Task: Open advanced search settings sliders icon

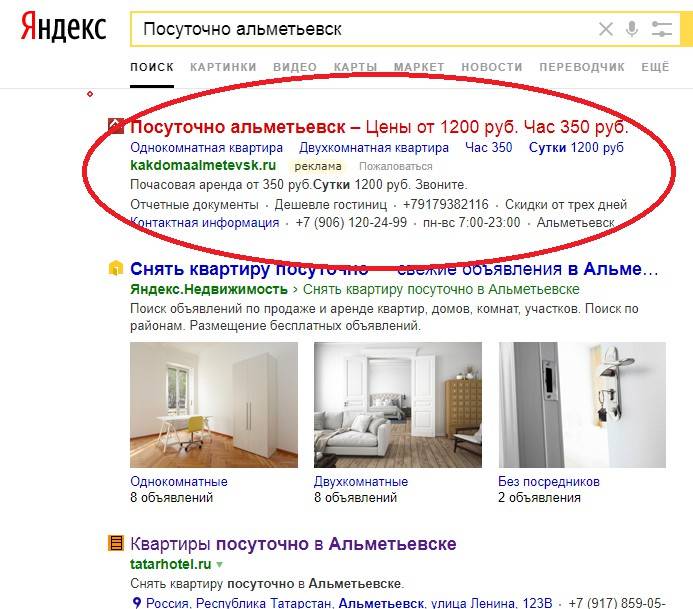Action: coord(662,29)
